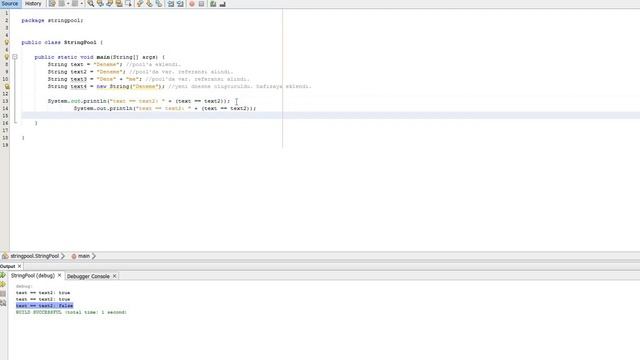Jump to Previous Bookmark icon
This screenshot has width=640, height=360.
click(x=140, y=4)
